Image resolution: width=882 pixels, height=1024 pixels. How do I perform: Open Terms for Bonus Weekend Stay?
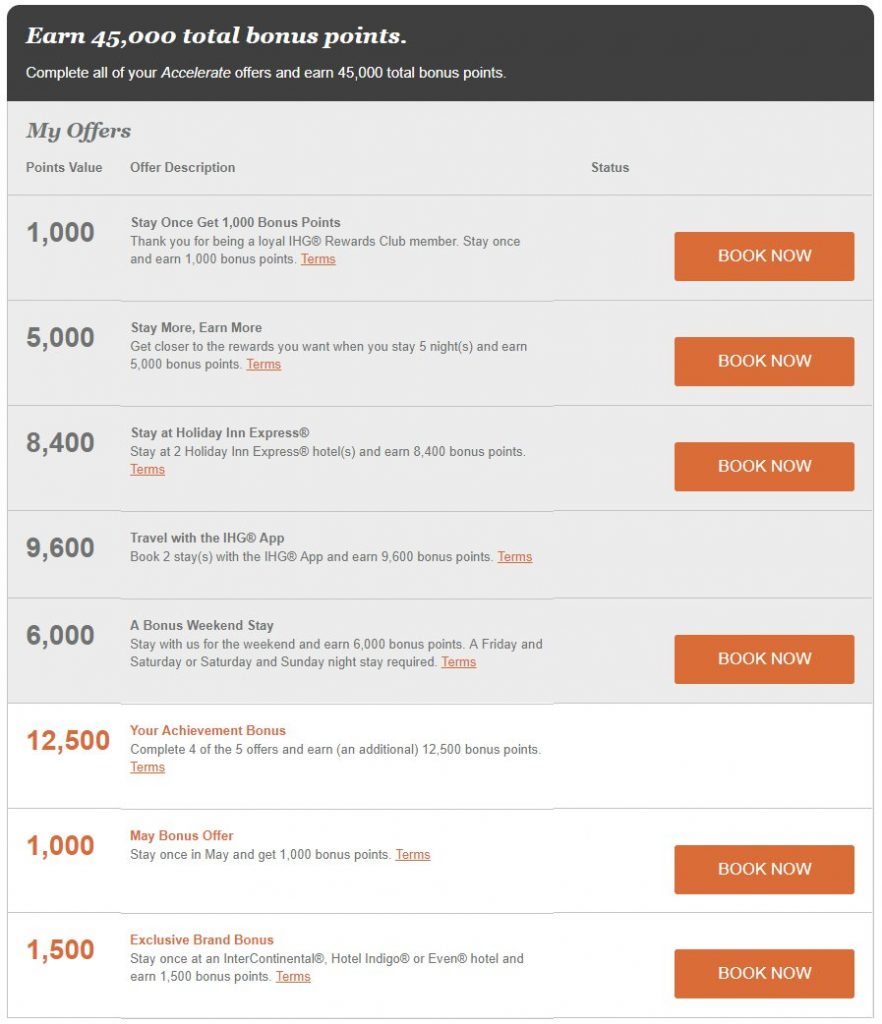pos(459,662)
